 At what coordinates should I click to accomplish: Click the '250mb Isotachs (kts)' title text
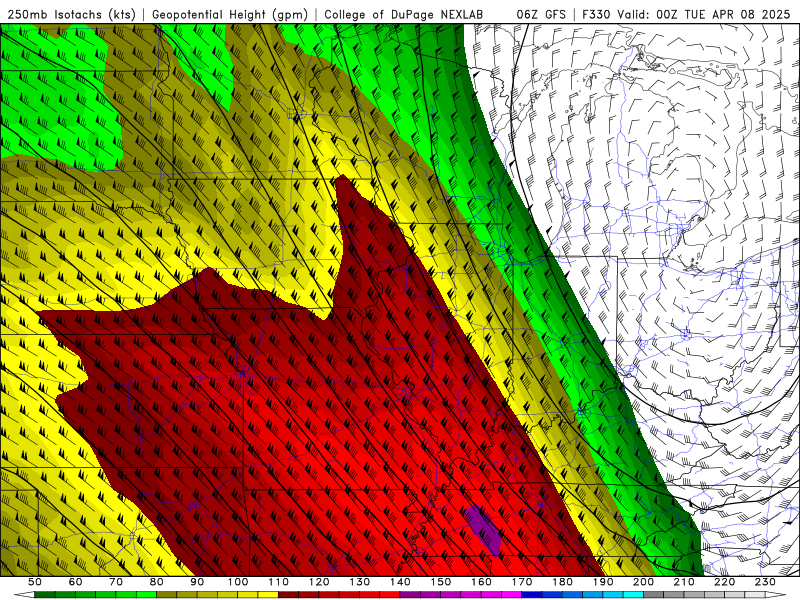coord(71,15)
